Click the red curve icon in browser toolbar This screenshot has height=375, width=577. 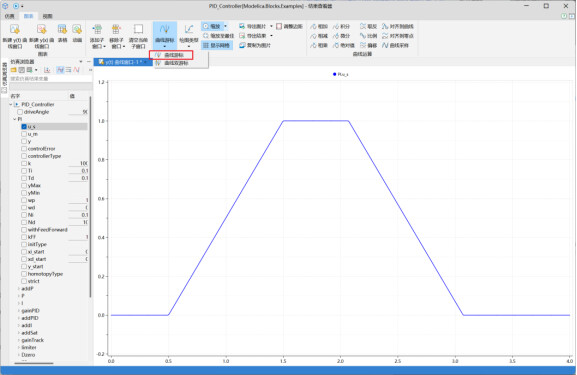click(77, 70)
